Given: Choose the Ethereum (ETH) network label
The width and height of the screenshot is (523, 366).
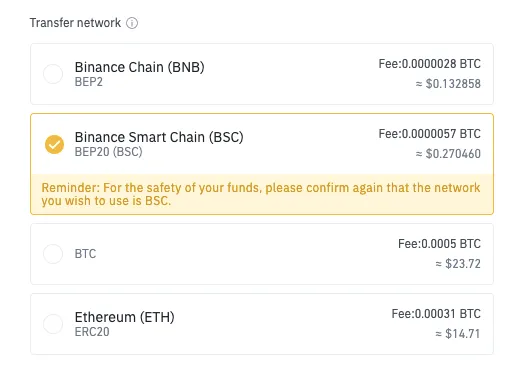Looking at the screenshot, I should (124, 317).
